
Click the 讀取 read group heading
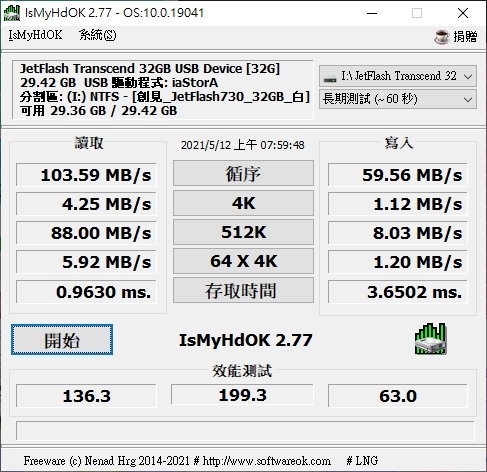(x=89, y=143)
